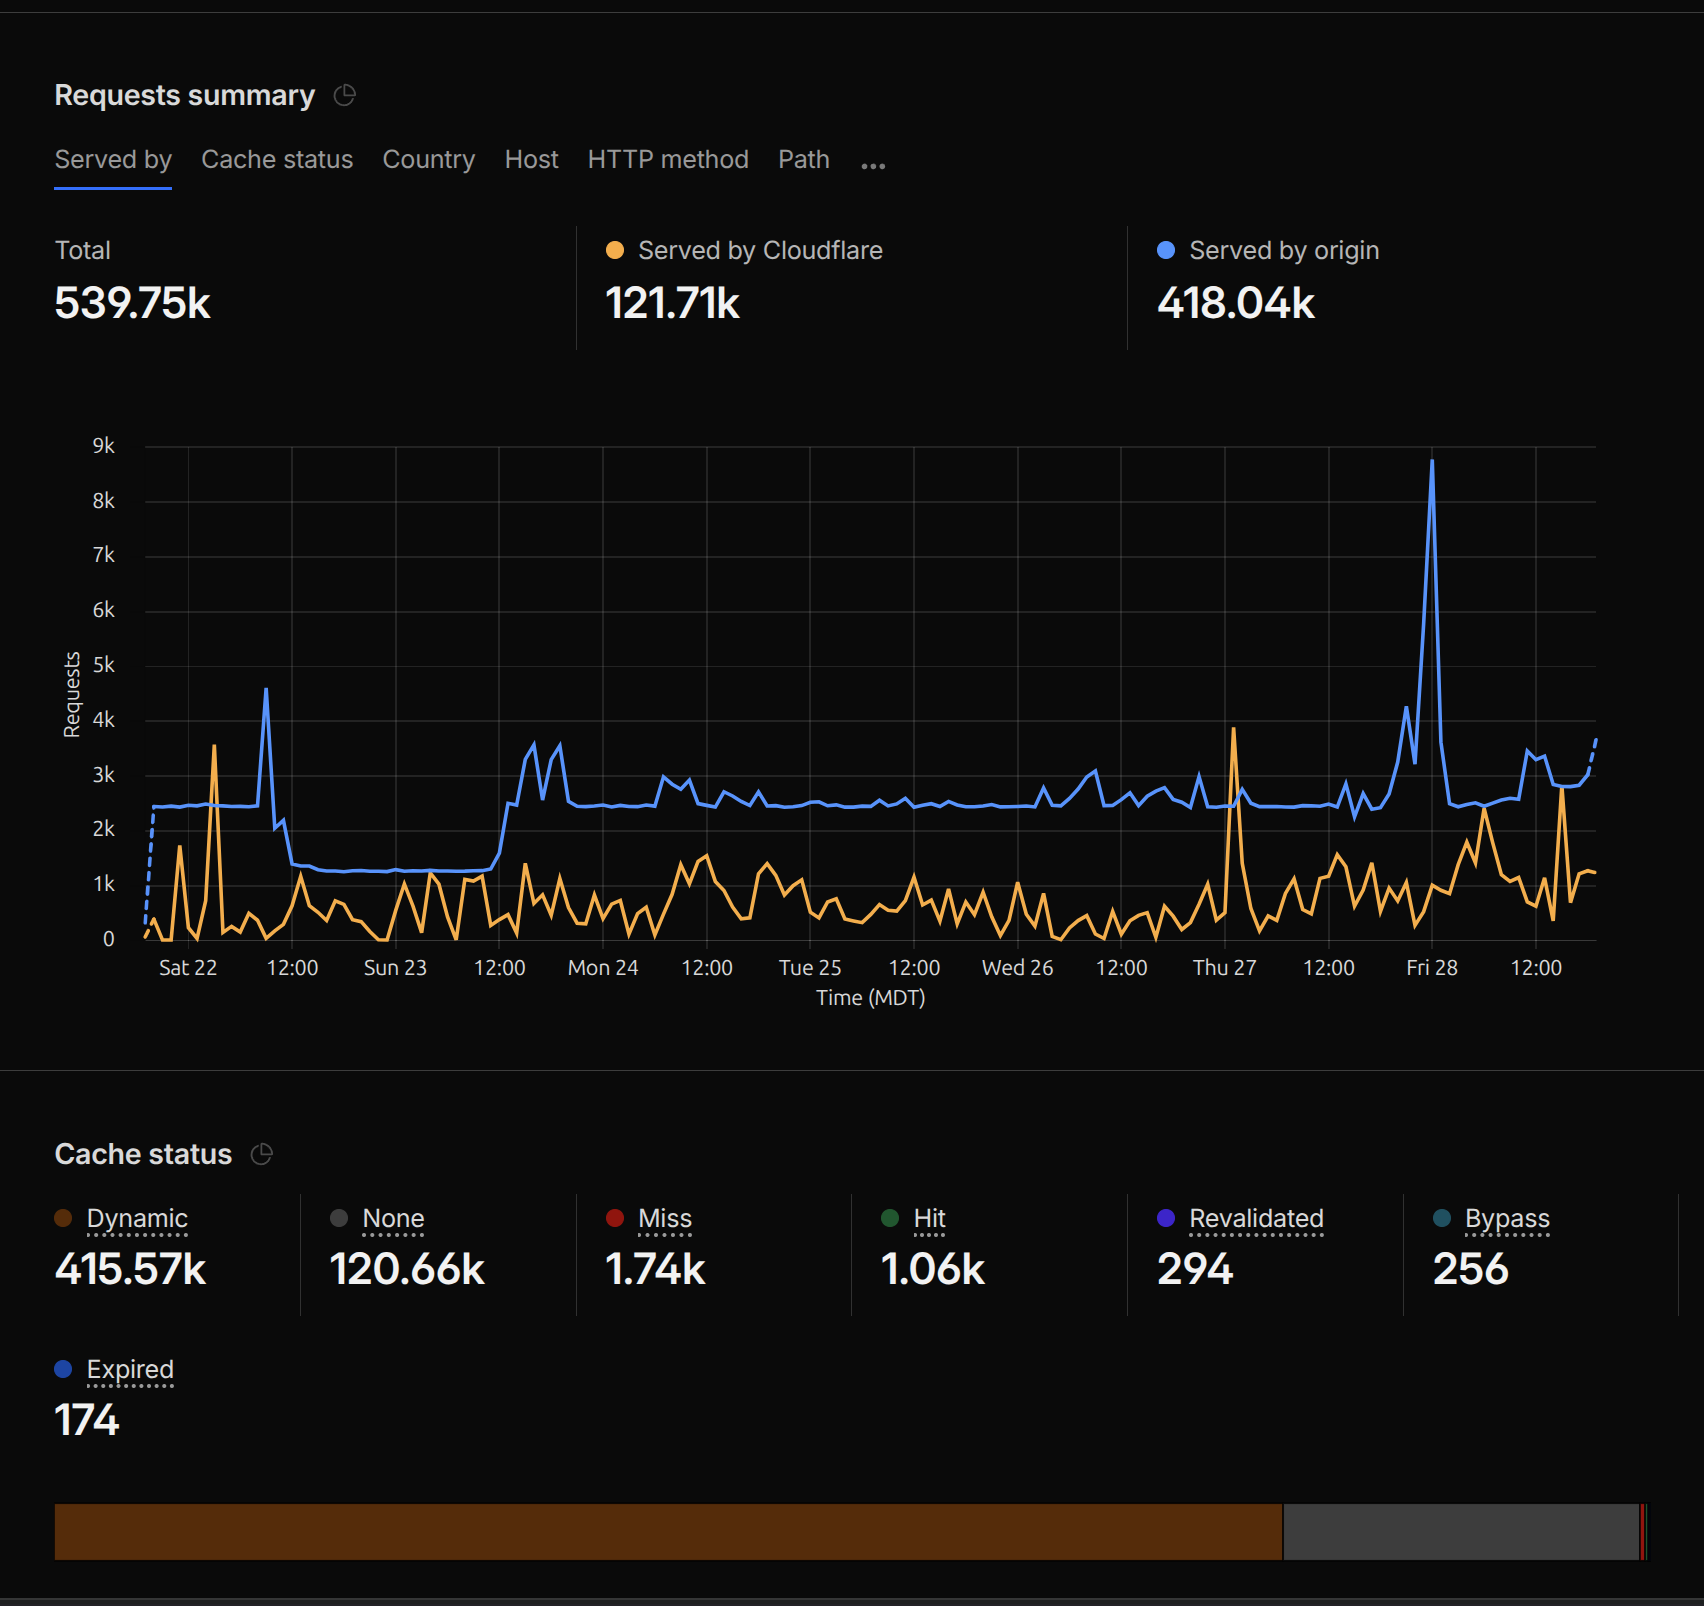The image size is (1704, 1606).
Task: Open the Country tab
Action: (429, 160)
